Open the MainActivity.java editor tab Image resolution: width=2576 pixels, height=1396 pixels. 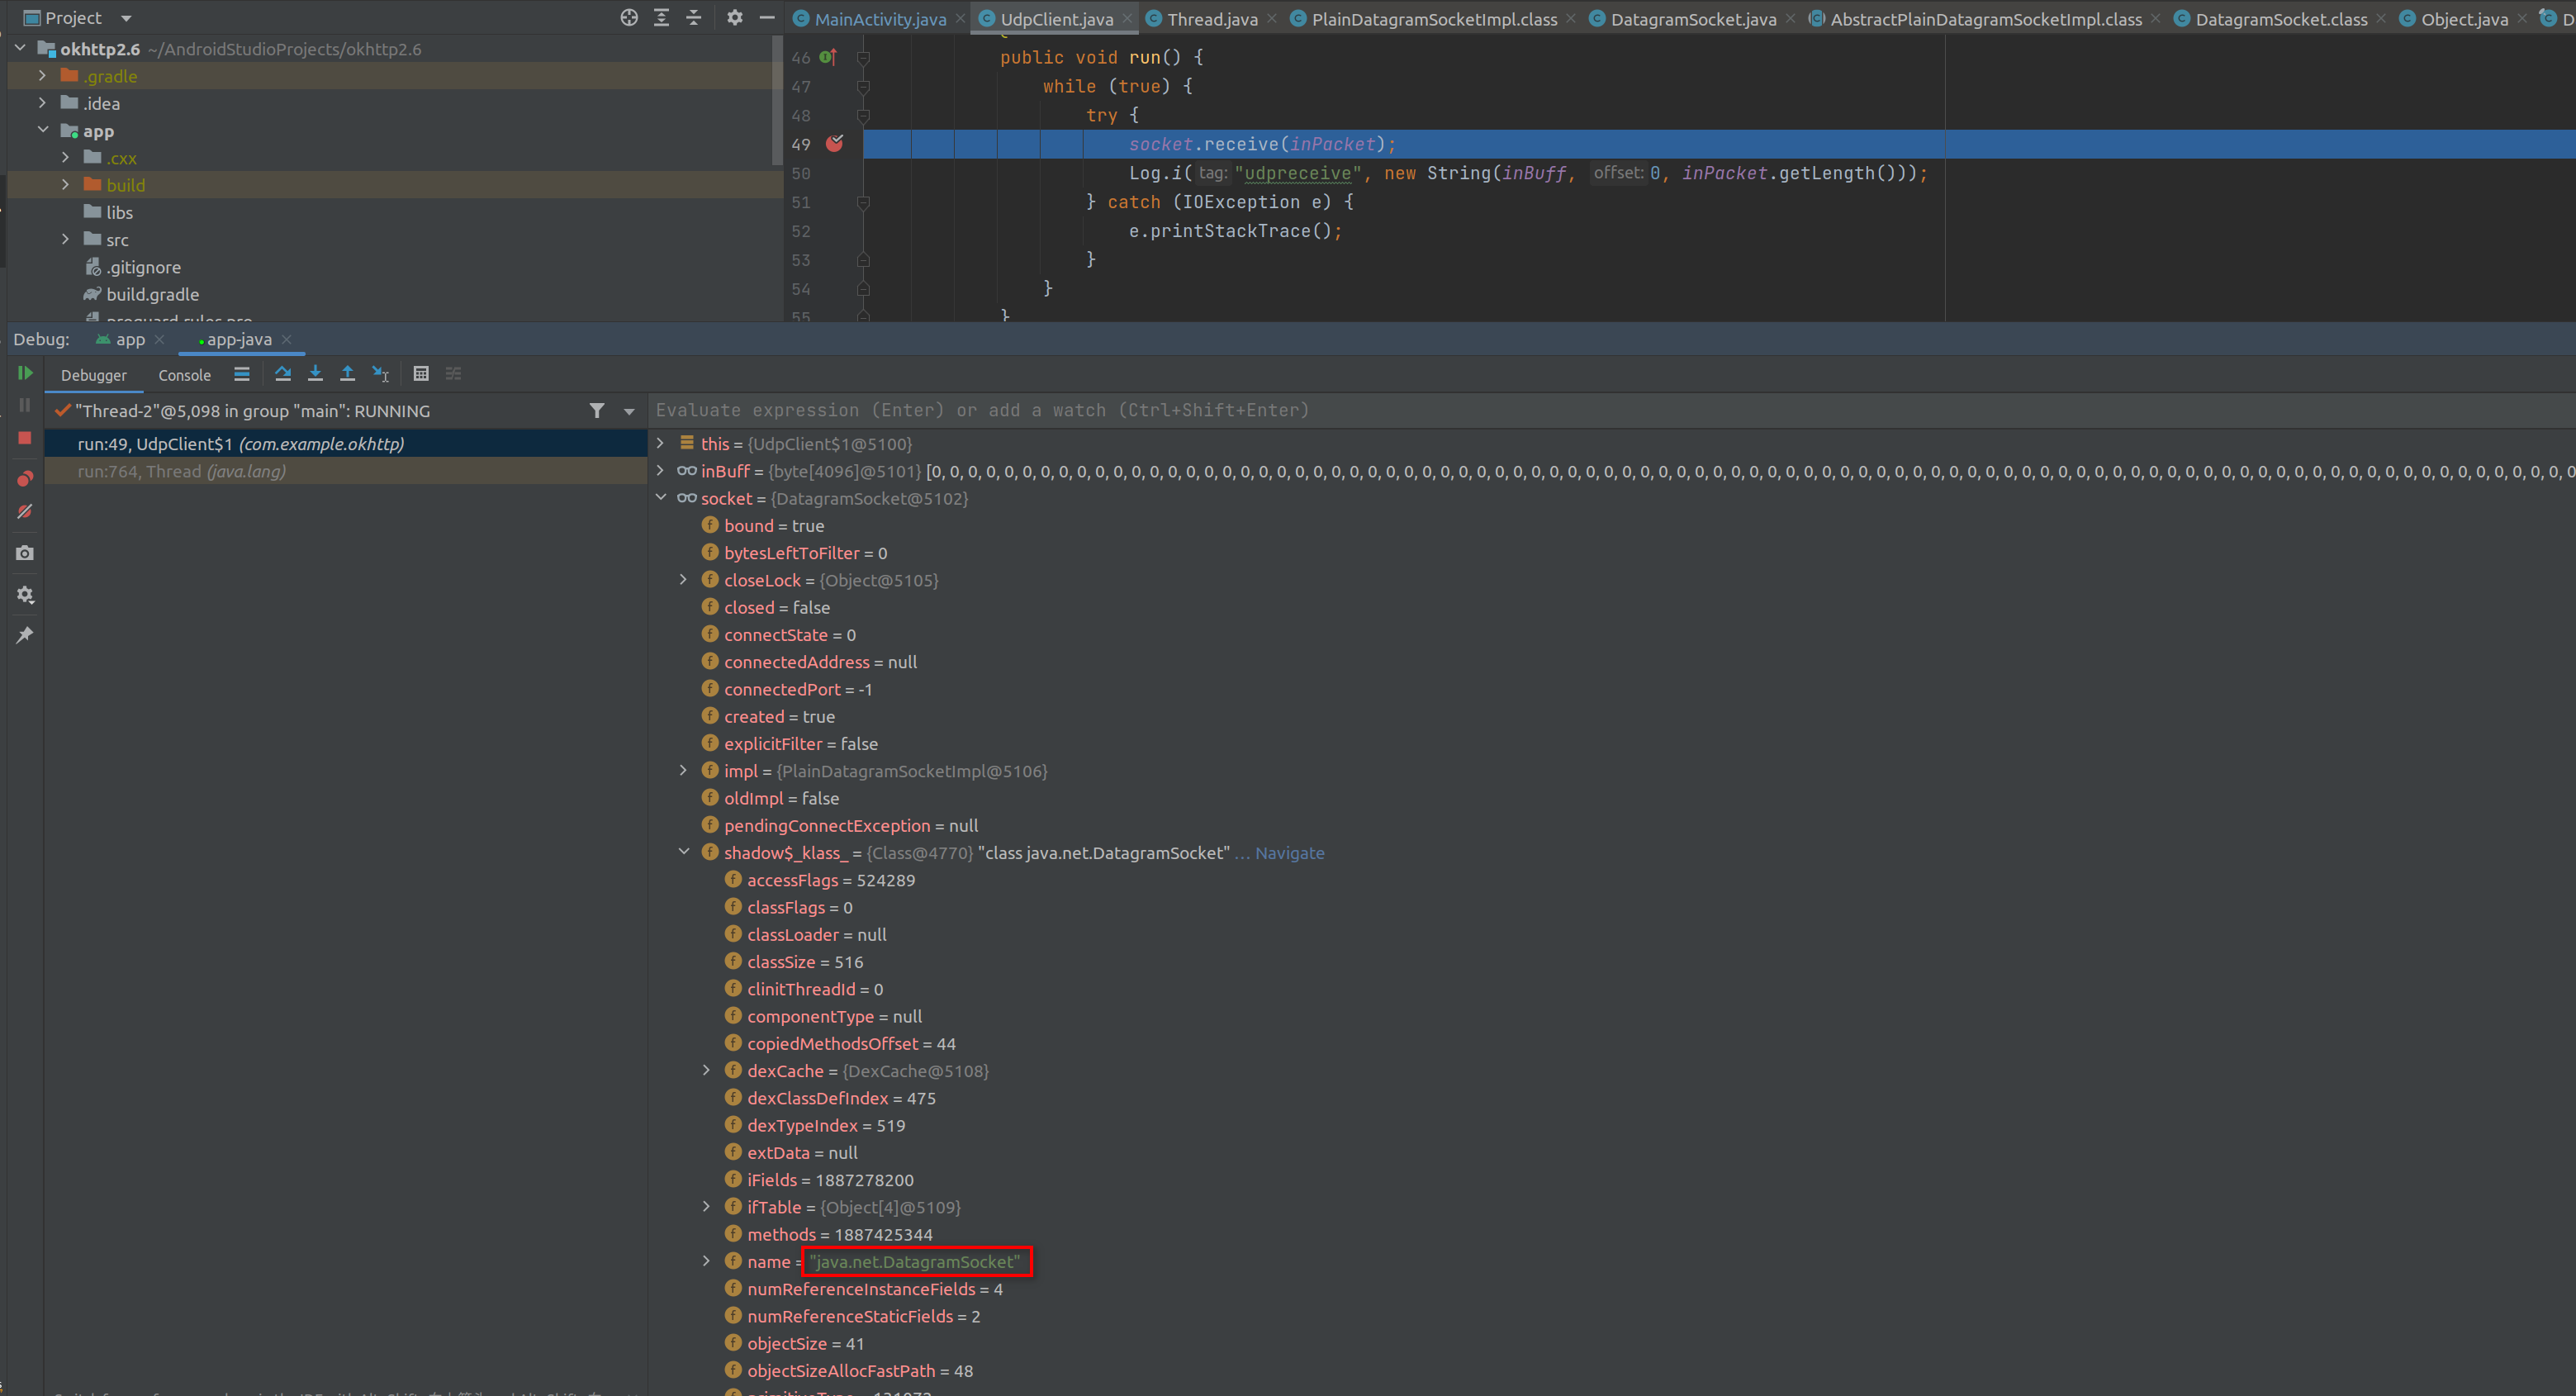879,19
